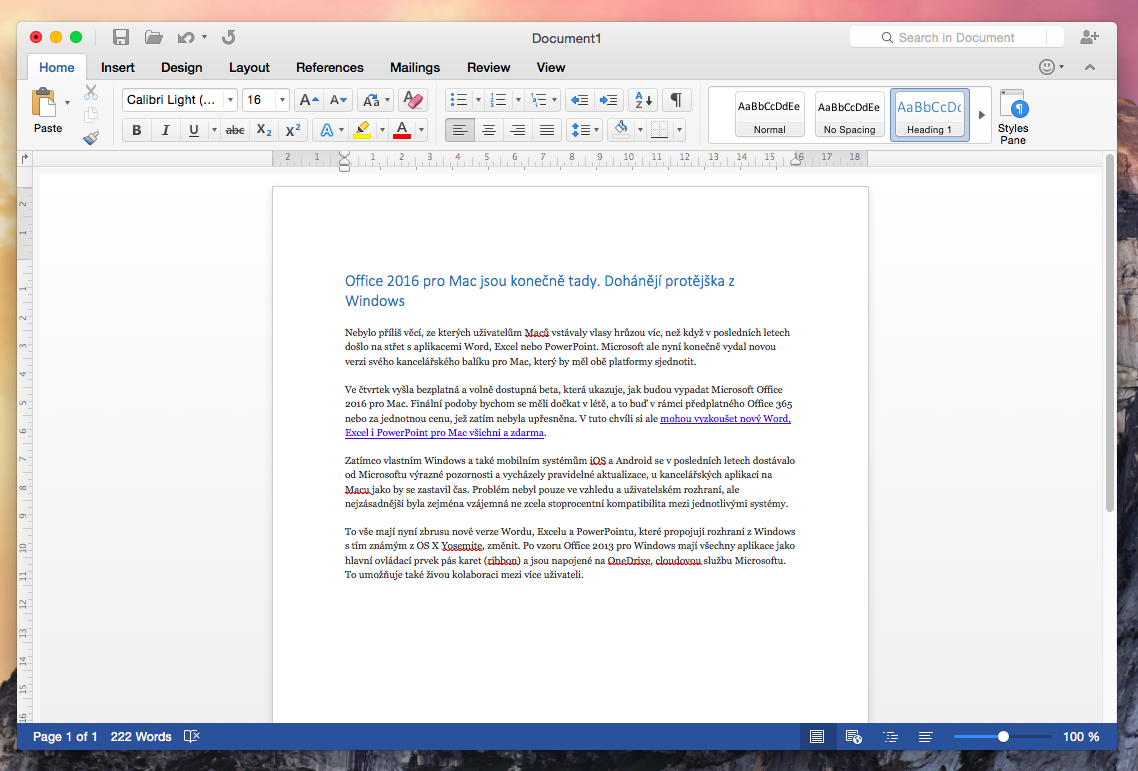Apply the No Spacing style

point(849,114)
